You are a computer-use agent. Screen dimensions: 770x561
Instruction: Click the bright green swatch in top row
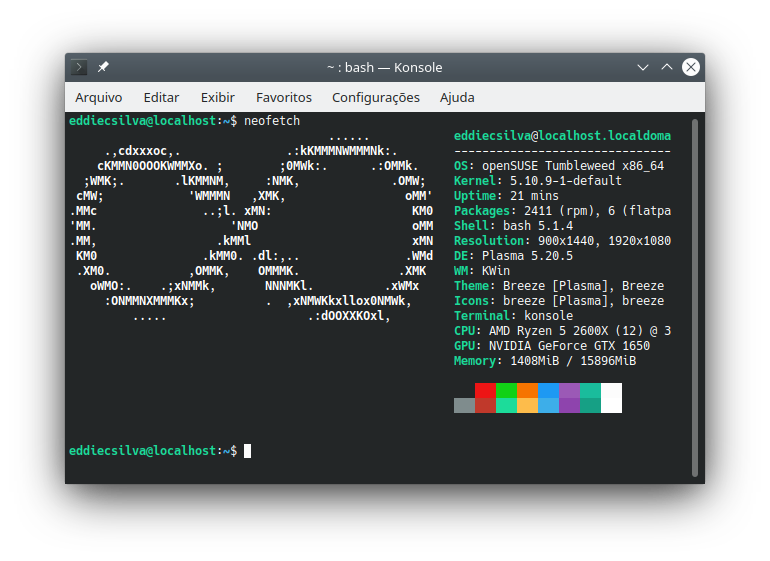(506, 390)
